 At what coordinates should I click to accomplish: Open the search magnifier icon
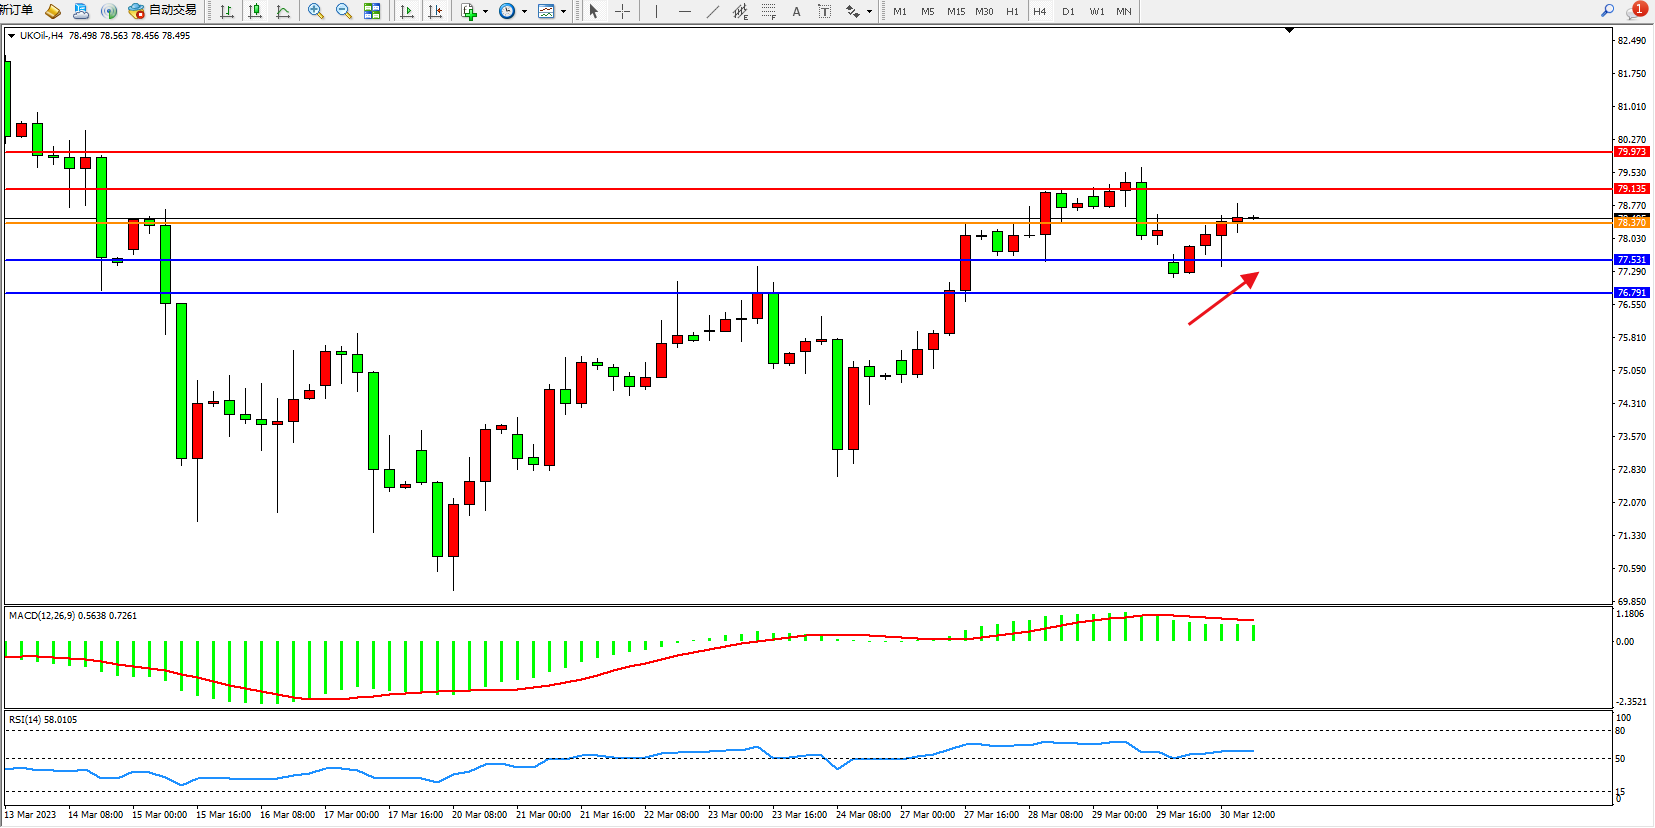[1607, 10]
